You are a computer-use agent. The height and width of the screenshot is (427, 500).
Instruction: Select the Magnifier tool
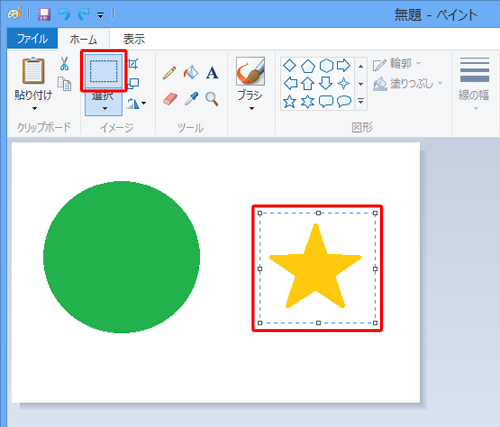(212, 99)
